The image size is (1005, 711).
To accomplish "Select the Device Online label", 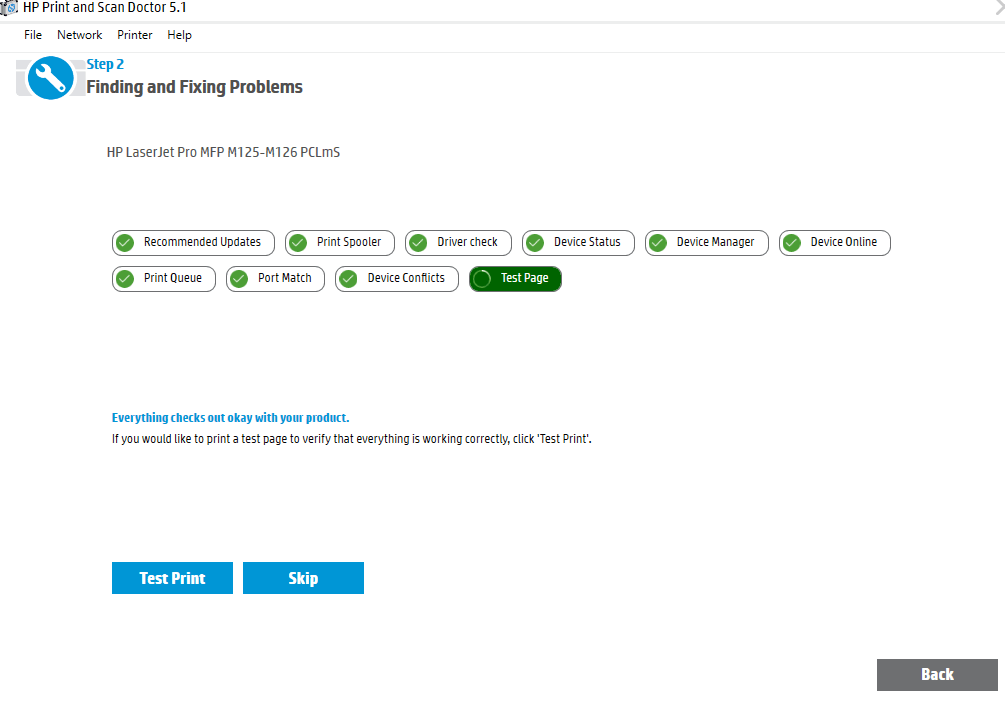I will (843, 242).
